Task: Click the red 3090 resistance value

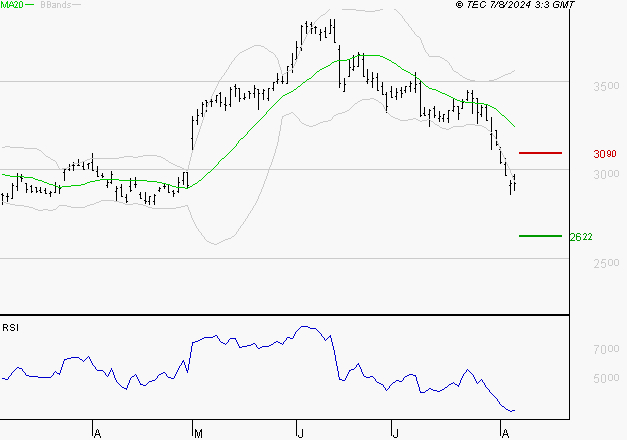Action: [605, 154]
